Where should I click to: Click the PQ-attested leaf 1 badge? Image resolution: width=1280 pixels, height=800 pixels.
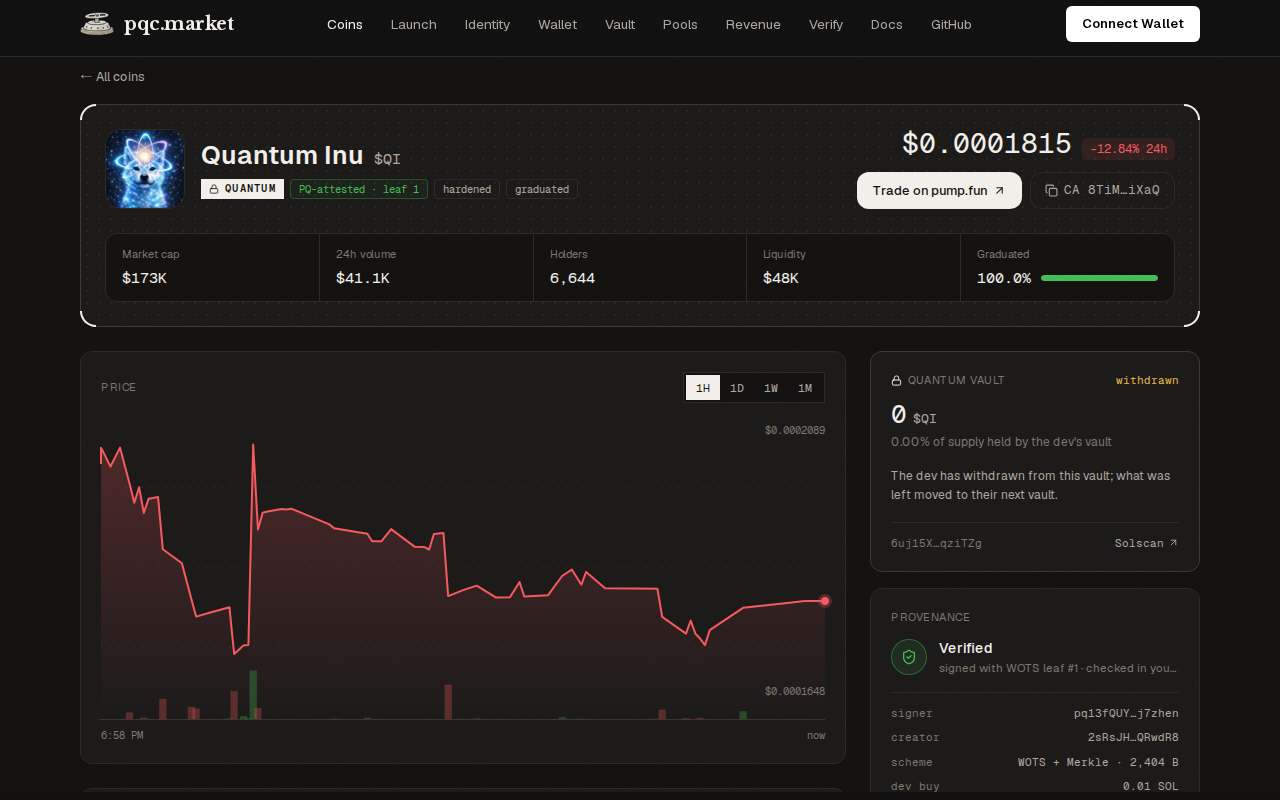pyautogui.click(x=359, y=189)
